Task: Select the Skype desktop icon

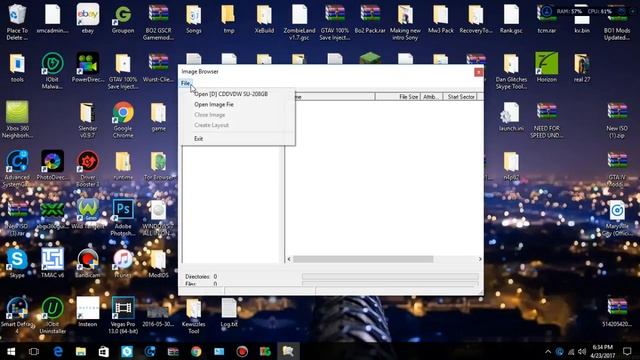Action: (17, 263)
